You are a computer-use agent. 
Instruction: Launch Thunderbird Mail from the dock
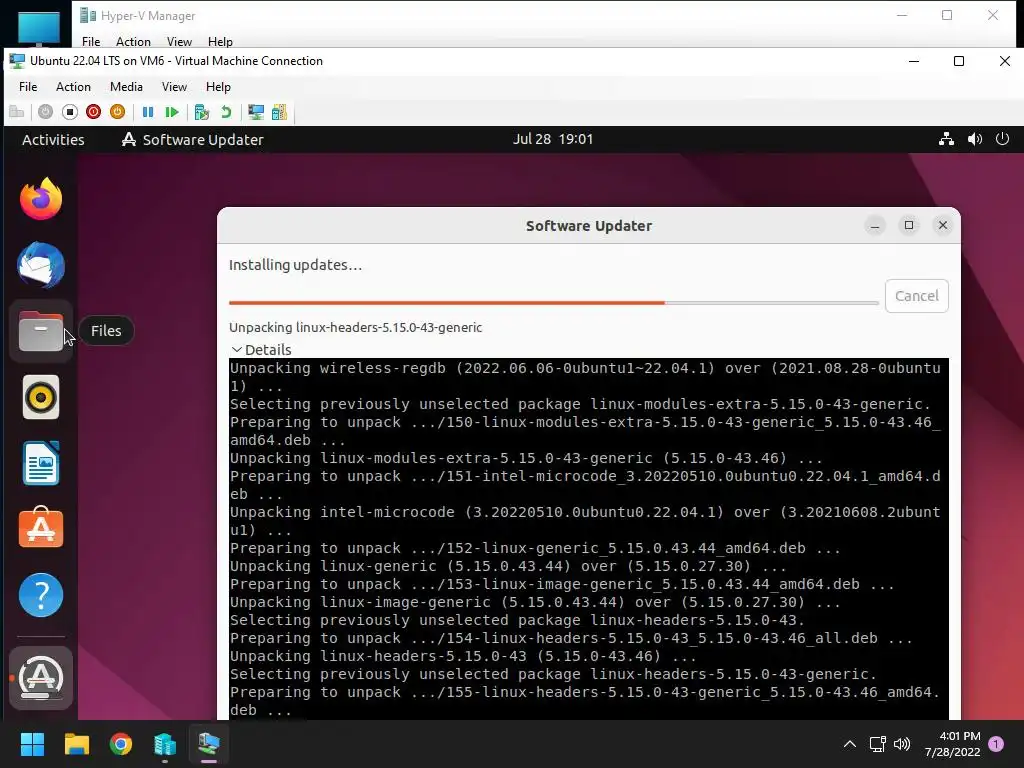point(40,265)
